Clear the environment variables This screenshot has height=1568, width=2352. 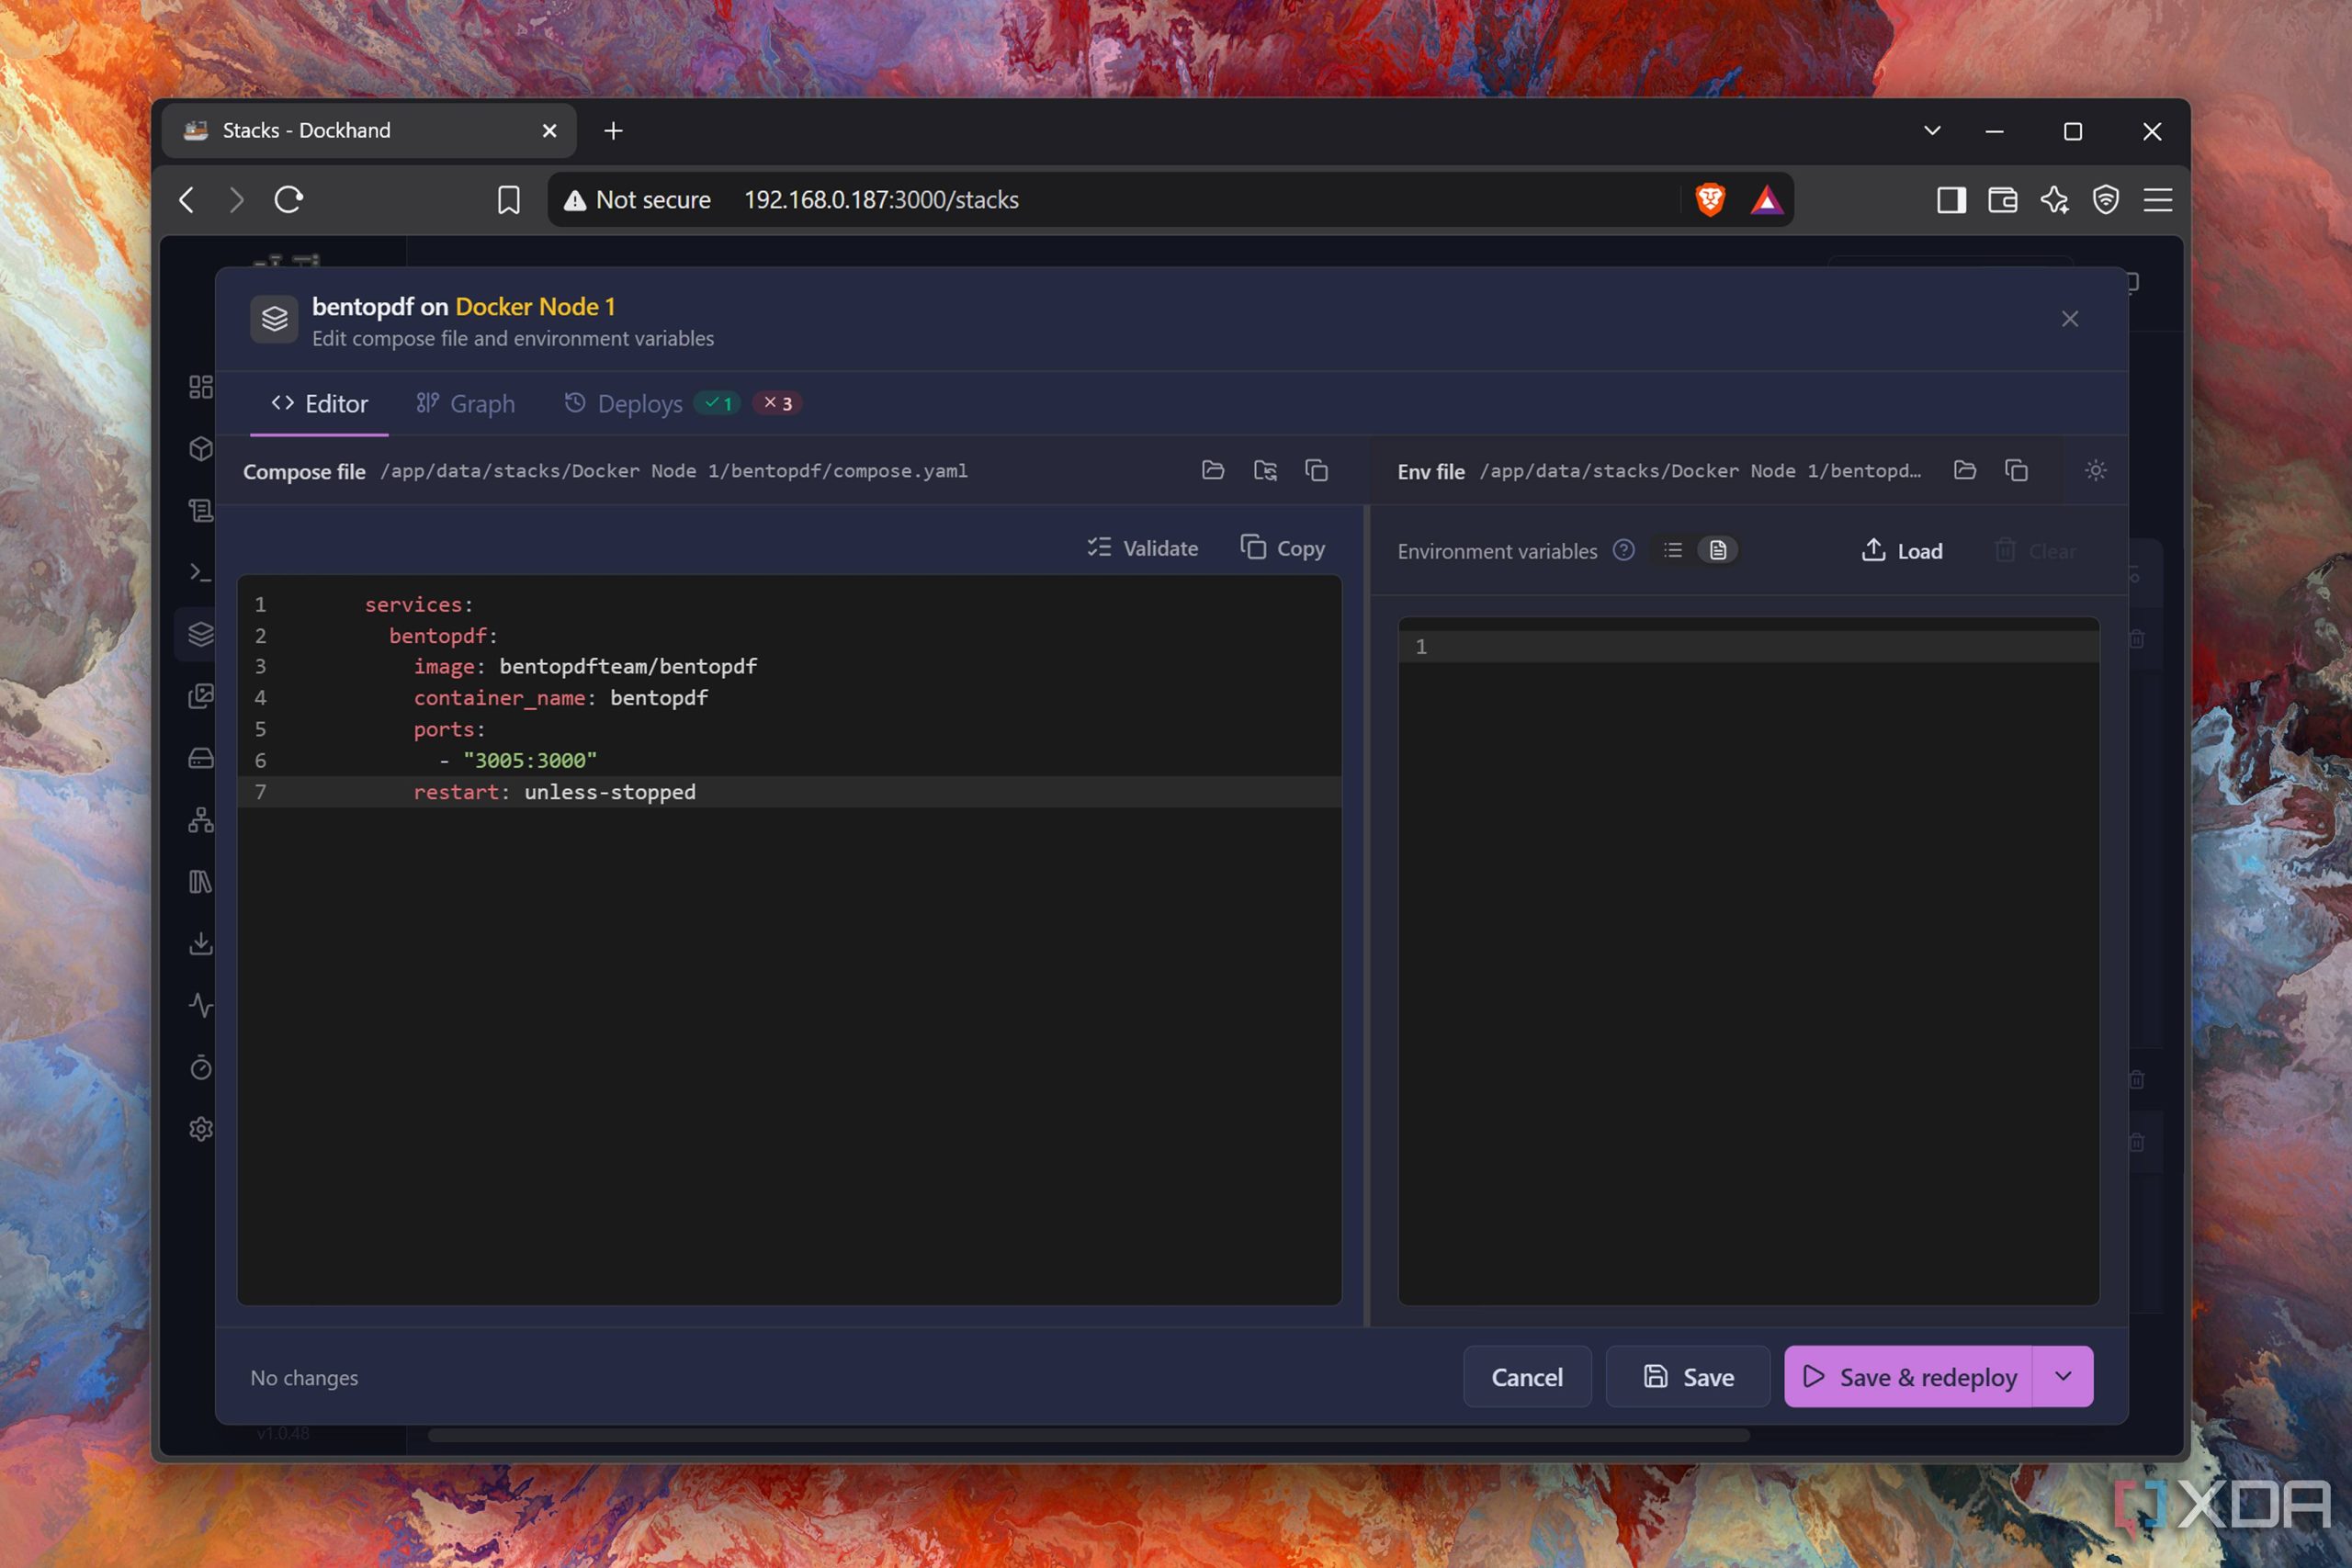(x=2036, y=551)
